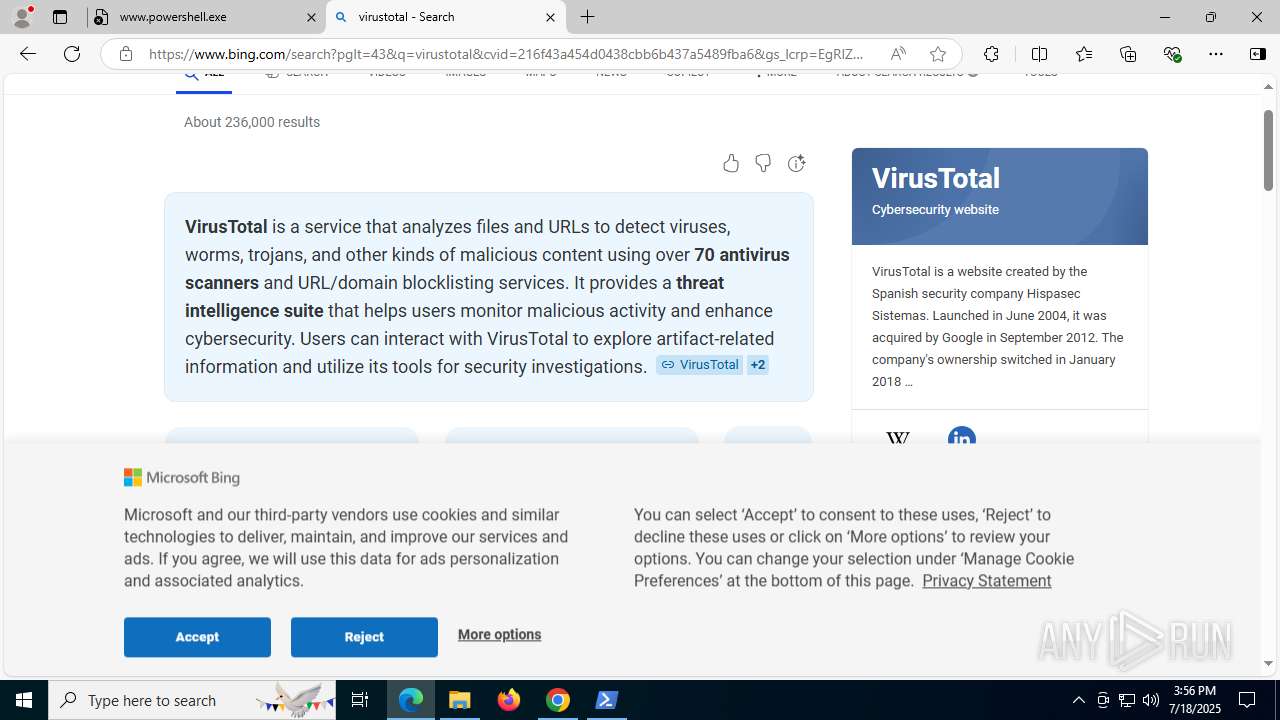Click the VirusTotal source link chip
Viewport: 1280px width, 720px height.
(x=699, y=365)
